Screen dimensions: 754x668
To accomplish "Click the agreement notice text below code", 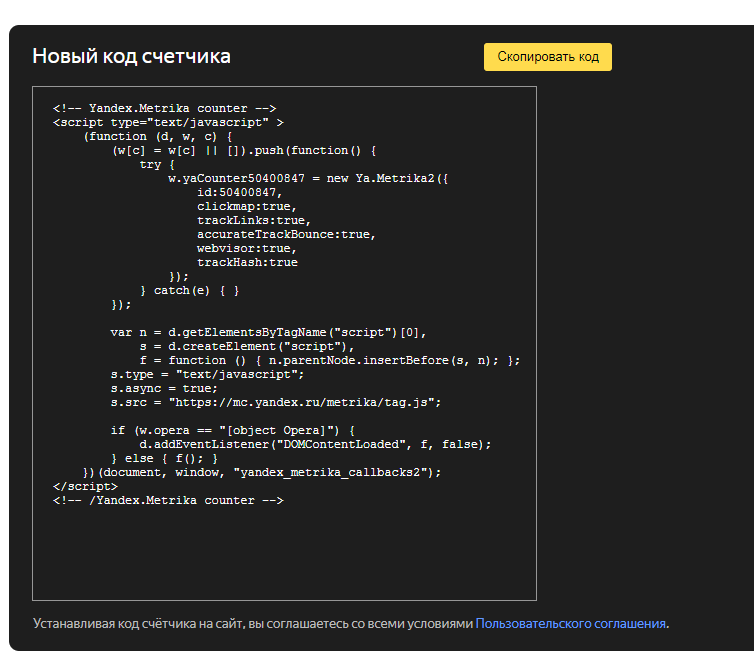I will tap(351, 623).
